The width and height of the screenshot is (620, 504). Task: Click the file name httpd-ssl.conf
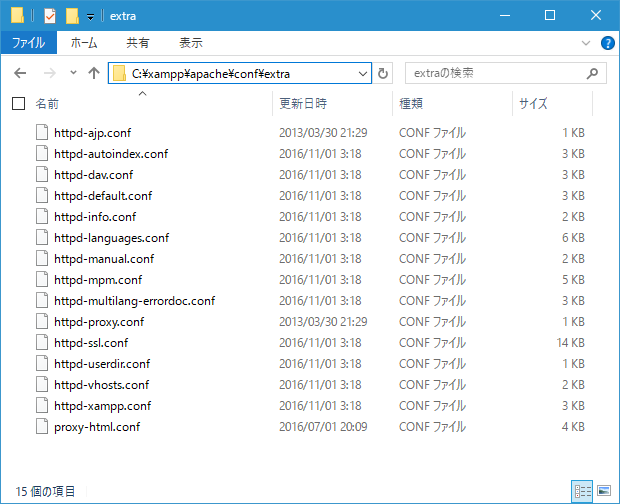click(x=91, y=343)
